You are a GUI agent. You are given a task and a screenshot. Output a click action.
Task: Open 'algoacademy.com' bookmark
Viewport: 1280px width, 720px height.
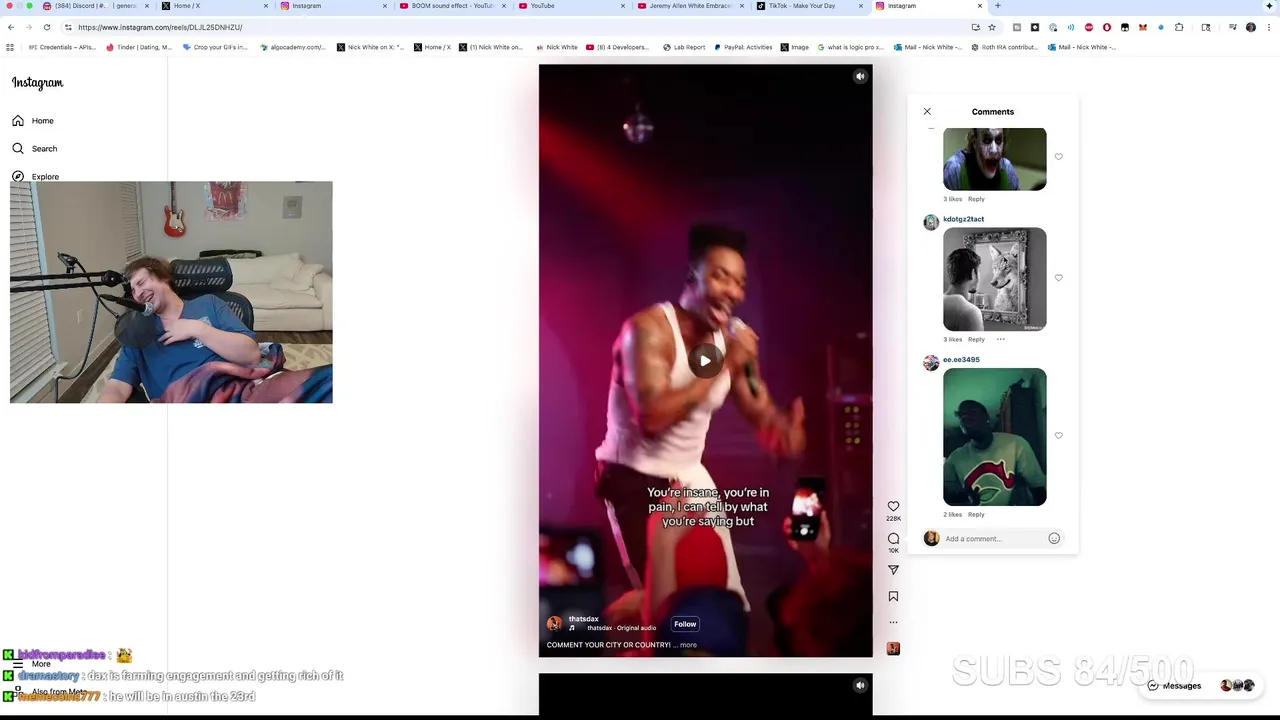point(292,47)
